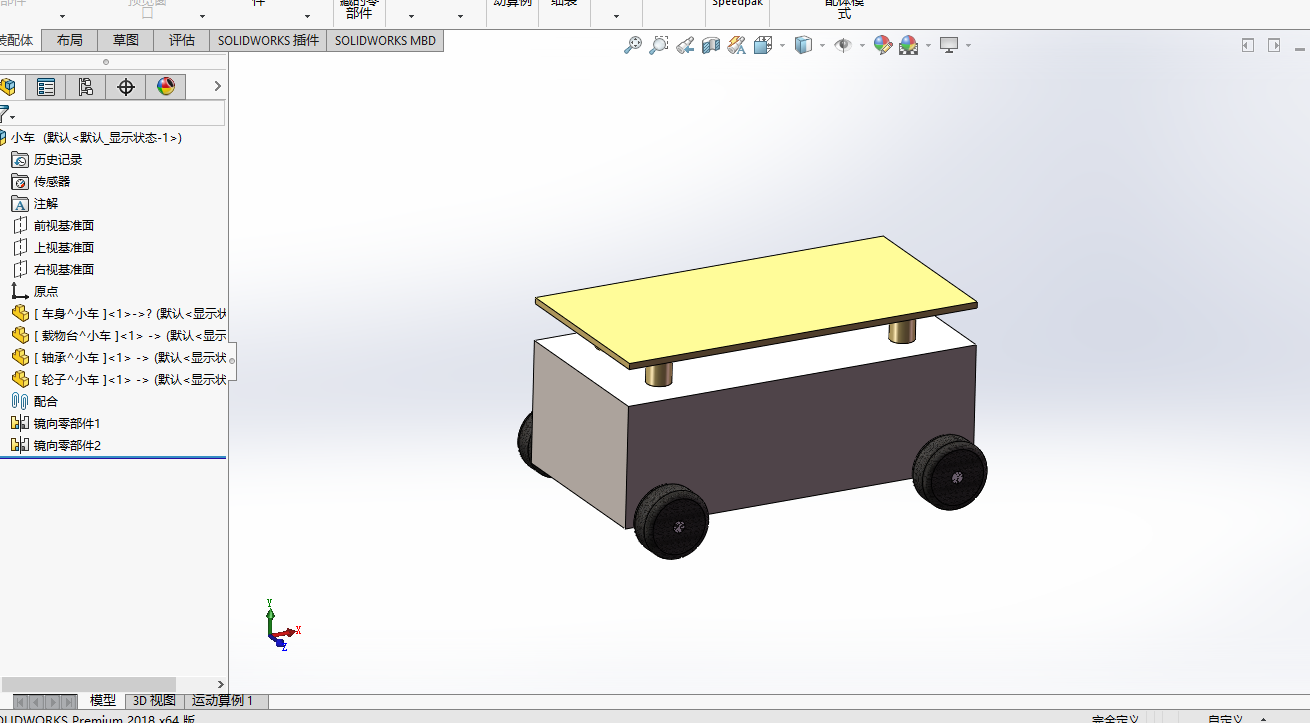Select the 配合 mates folder

coord(46,401)
